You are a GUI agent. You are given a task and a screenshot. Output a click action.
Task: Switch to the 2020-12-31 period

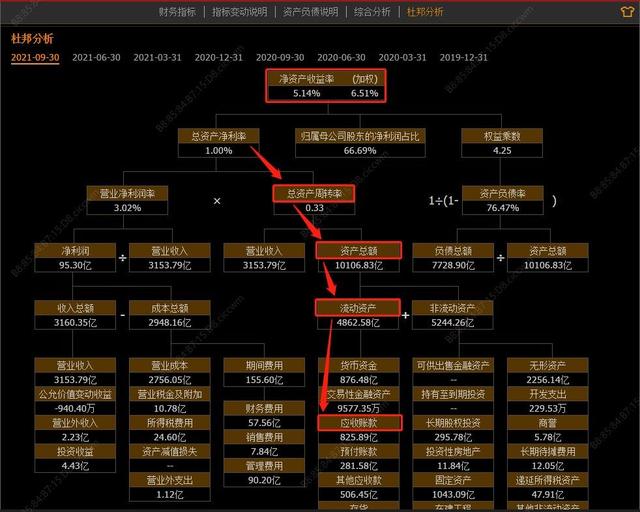219,58
